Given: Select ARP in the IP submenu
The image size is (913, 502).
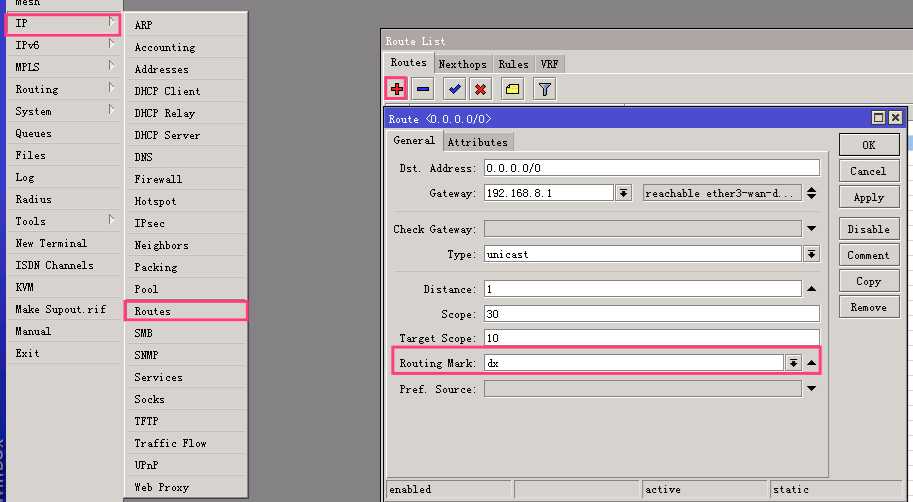Looking at the screenshot, I should pyautogui.click(x=186, y=25).
